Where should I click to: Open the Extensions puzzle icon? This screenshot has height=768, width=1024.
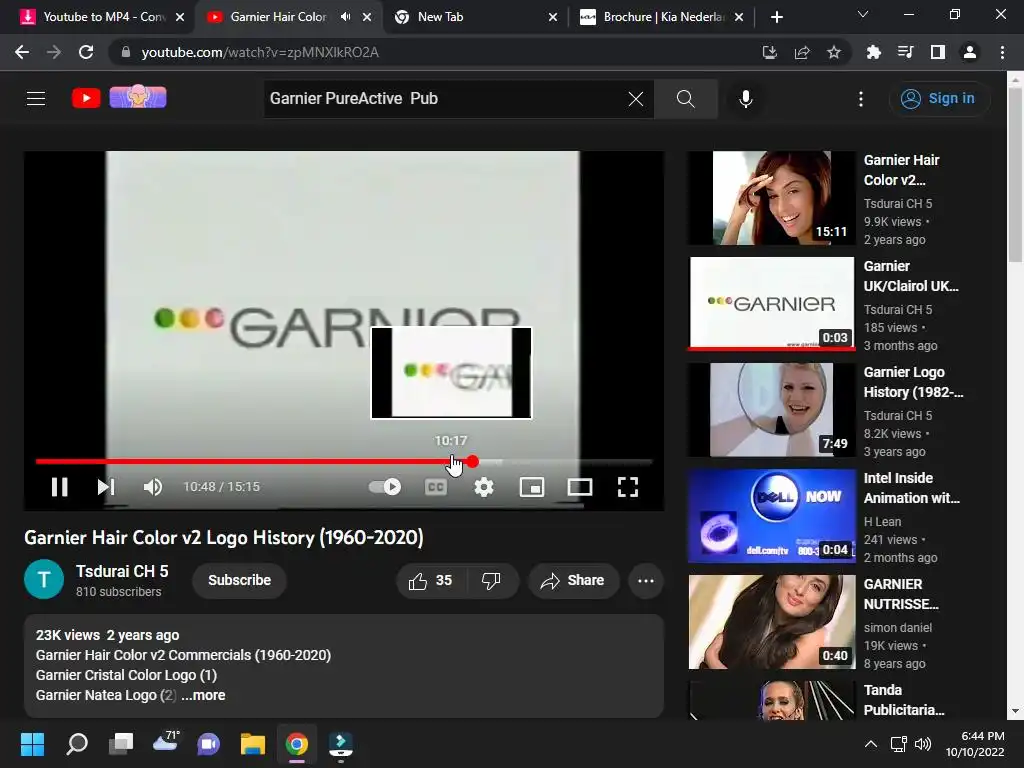click(x=873, y=52)
